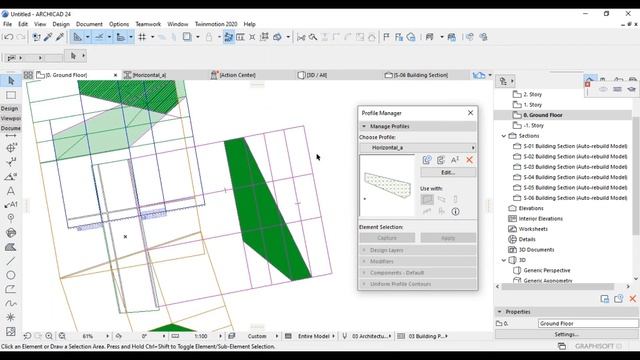Click the Design toolbox group header
Viewport: 640px width, 360px height.
click(x=10, y=109)
